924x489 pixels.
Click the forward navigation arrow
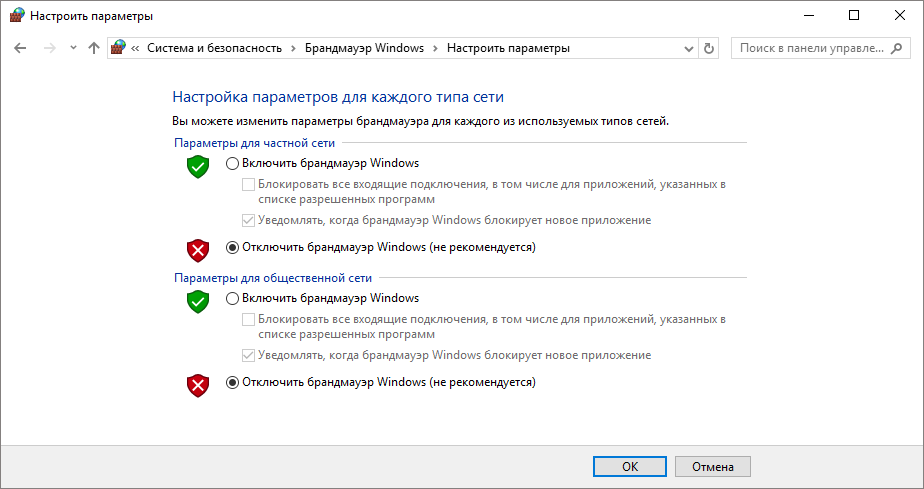50,48
